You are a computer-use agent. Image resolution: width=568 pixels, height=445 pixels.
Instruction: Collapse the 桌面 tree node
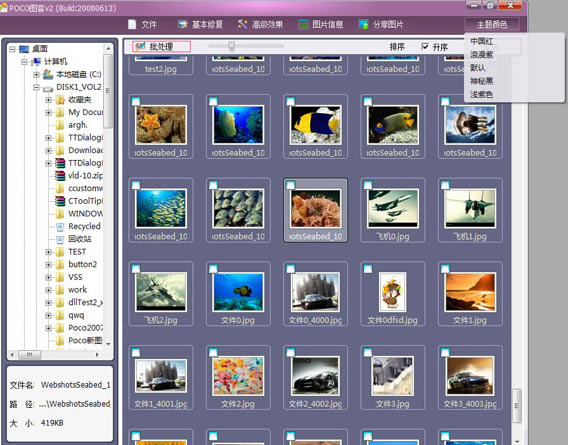(13, 49)
